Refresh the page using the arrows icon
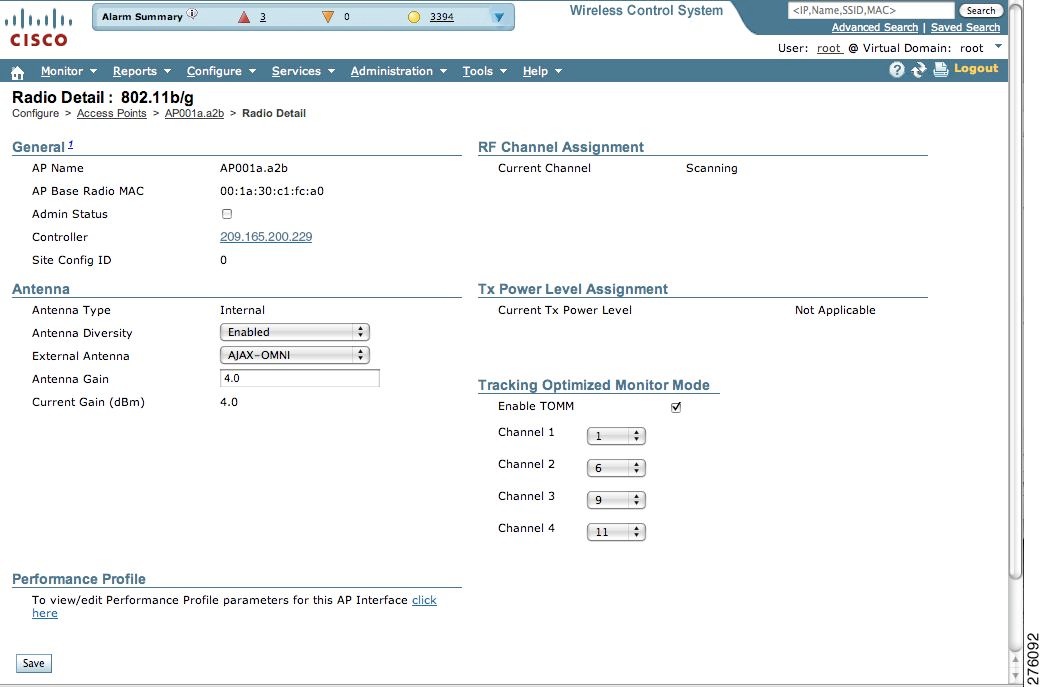The width and height of the screenshot is (1042, 687). click(918, 70)
